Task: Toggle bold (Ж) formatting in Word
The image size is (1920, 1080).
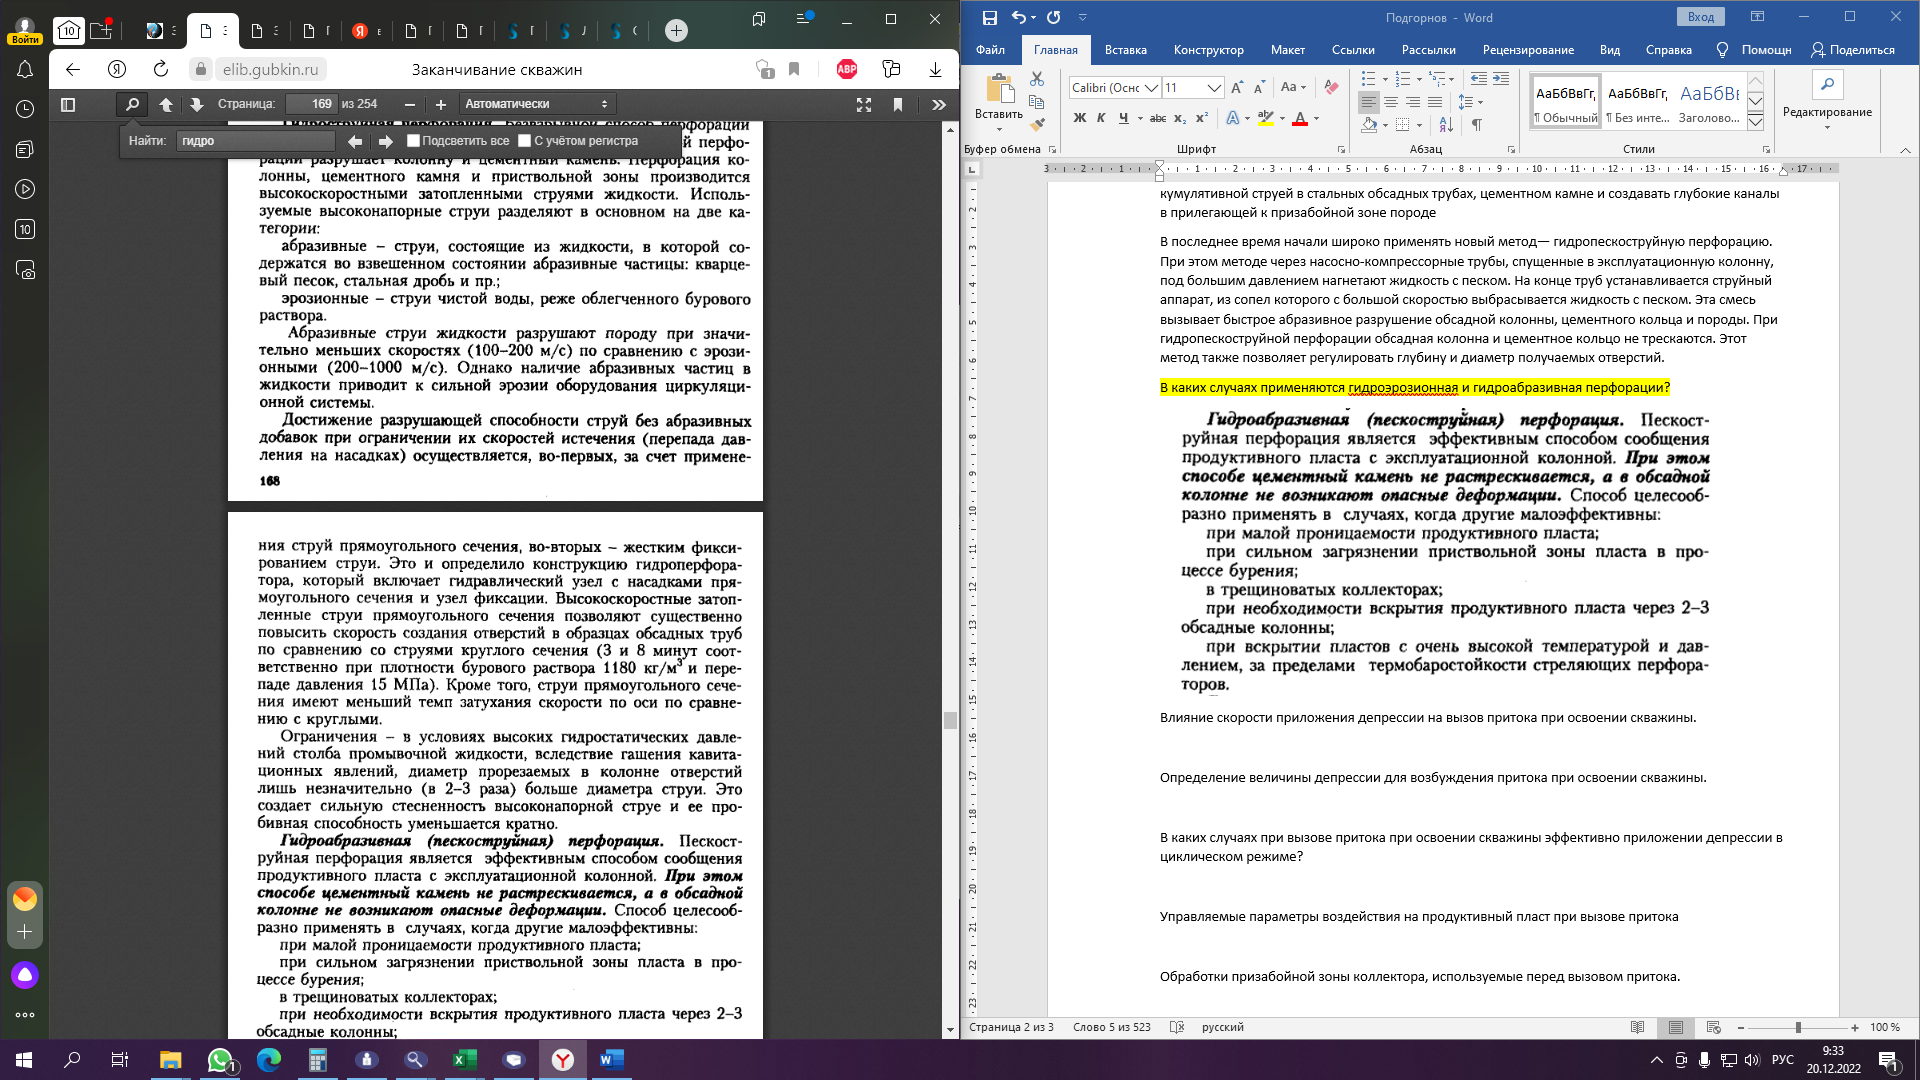Action: point(1079,118)
